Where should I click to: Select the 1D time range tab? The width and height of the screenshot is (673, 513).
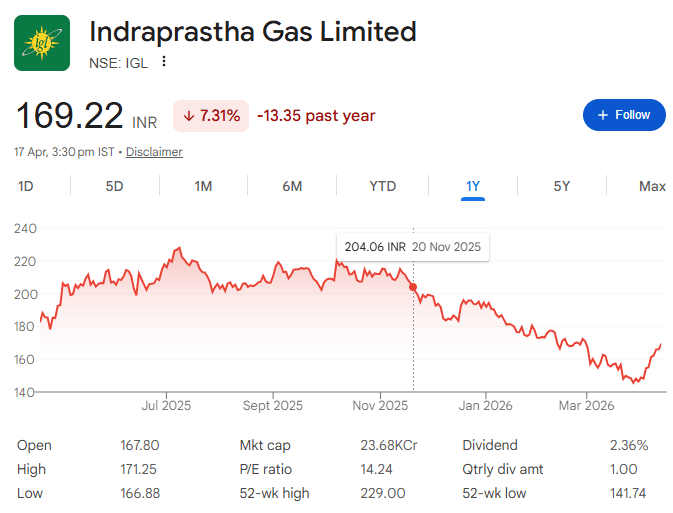[26, 186]
